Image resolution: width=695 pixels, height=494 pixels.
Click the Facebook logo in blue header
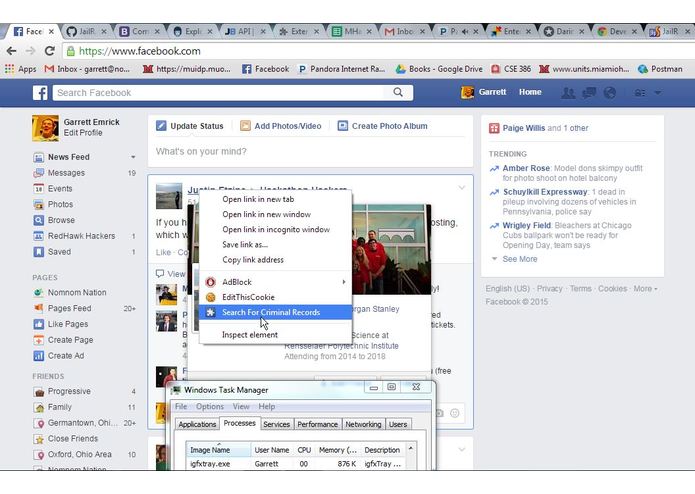[40, 93]
